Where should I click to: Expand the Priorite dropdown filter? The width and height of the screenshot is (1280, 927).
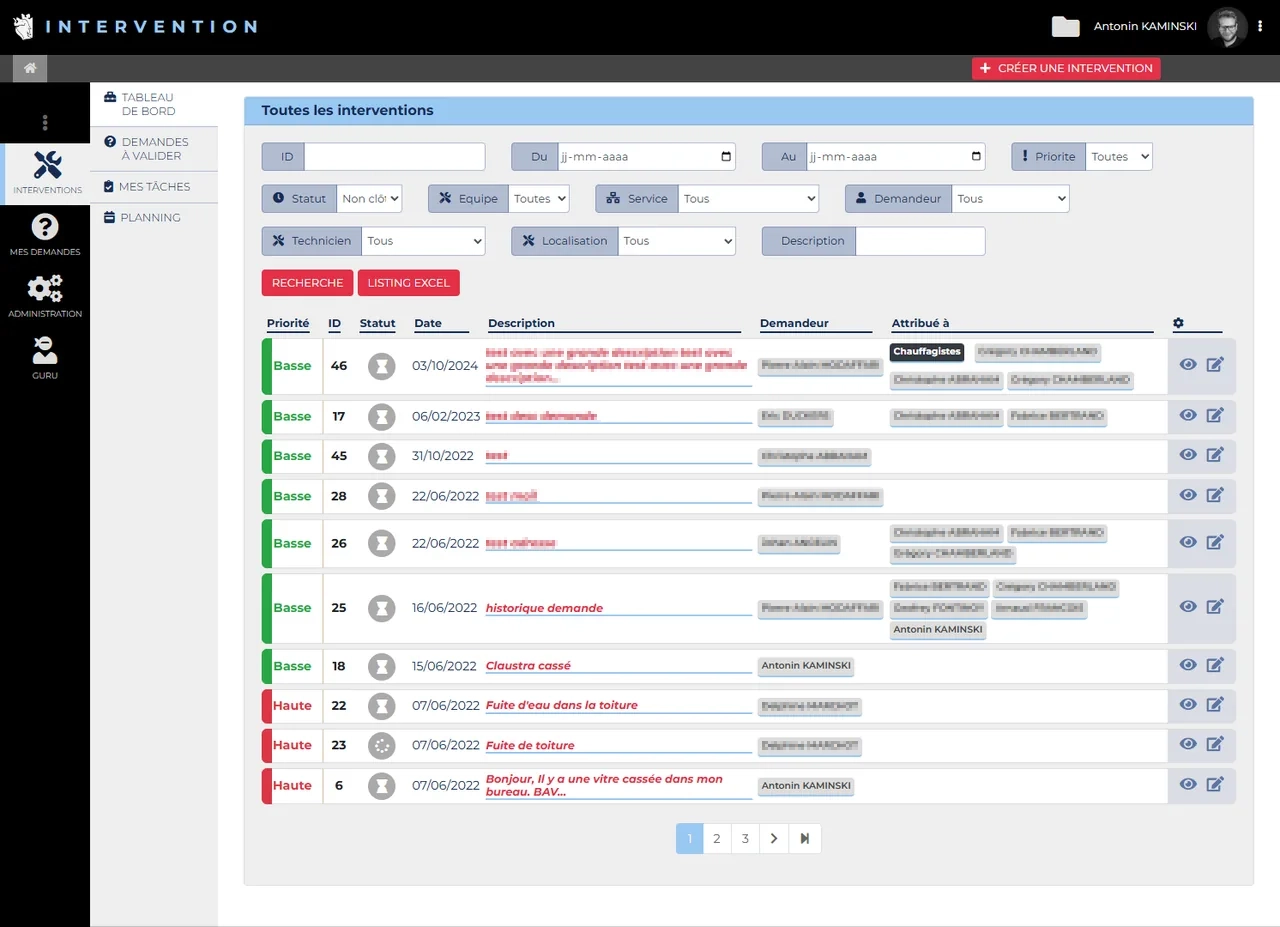coord(1119,157)
